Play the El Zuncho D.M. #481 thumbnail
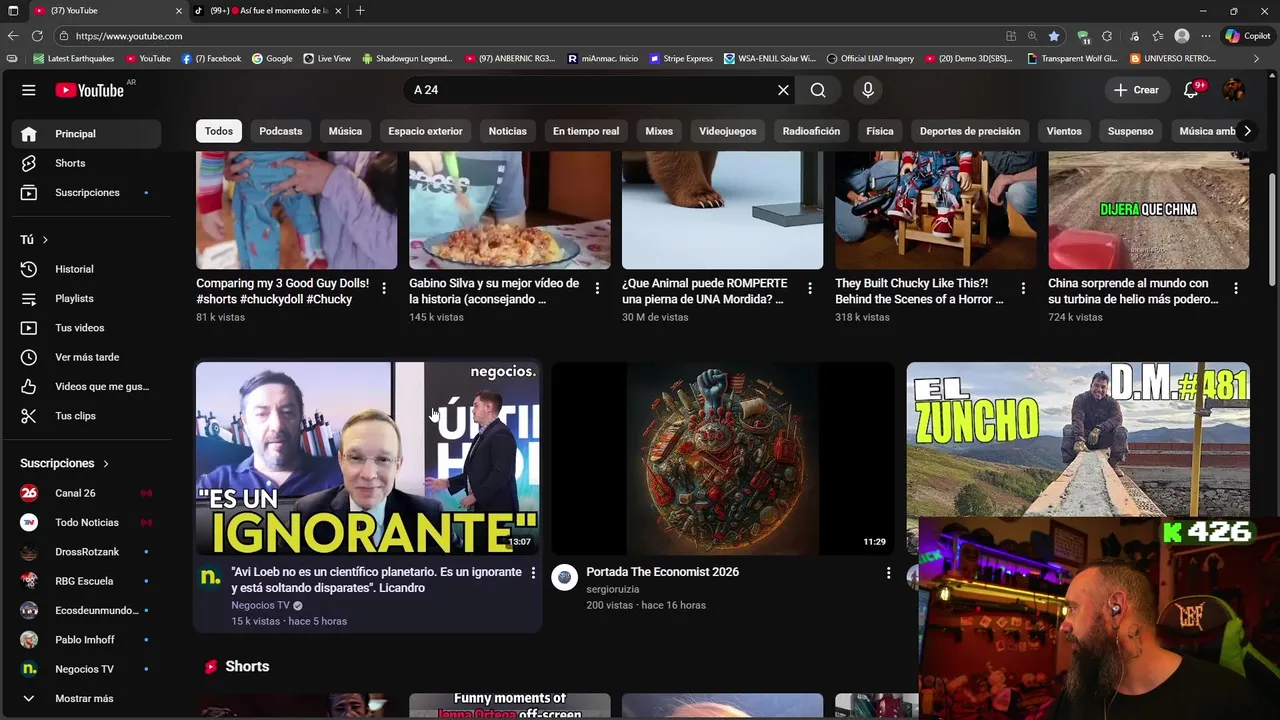Screen dimensions: 1280x720 [1078, 440]
